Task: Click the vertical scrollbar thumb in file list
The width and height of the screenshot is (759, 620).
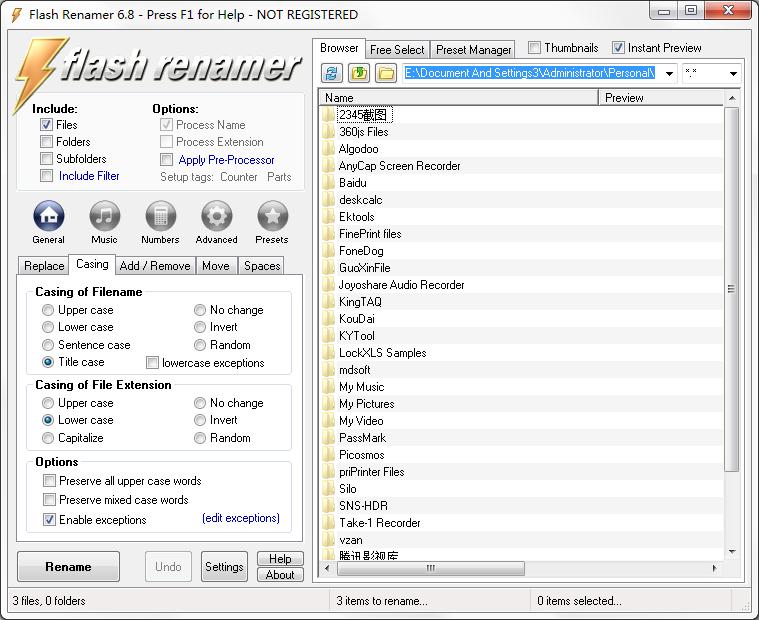Action: point(731,289)
